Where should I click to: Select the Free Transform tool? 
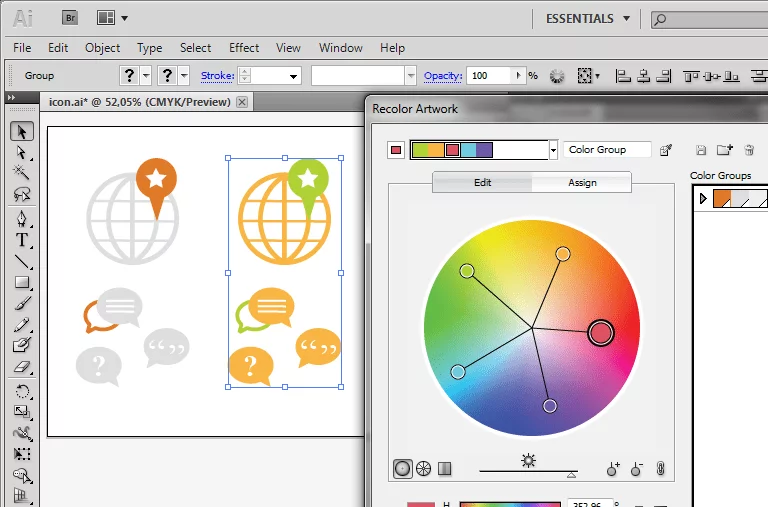22,454
